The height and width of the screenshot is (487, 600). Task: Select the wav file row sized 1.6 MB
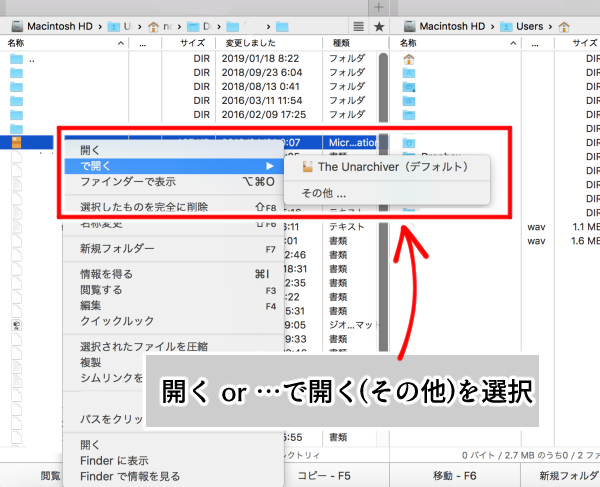pos(495,241)
